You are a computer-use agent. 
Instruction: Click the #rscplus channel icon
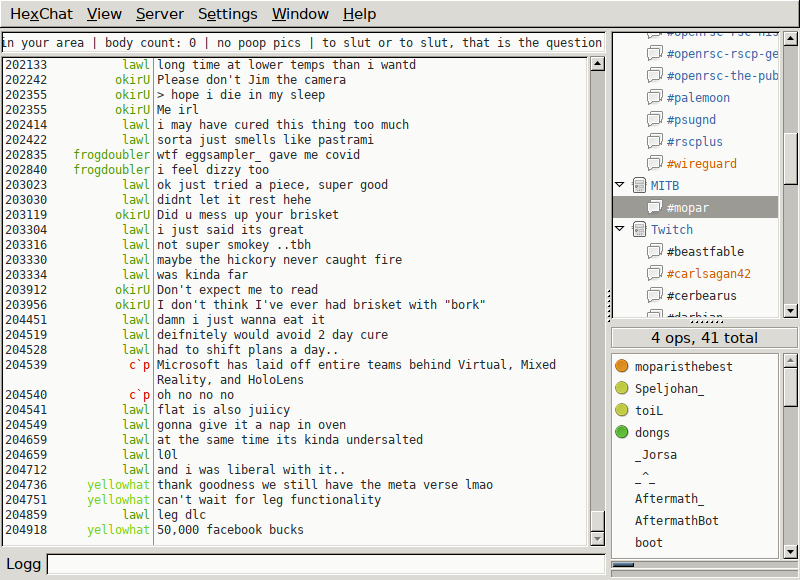[x=655, y=141]
